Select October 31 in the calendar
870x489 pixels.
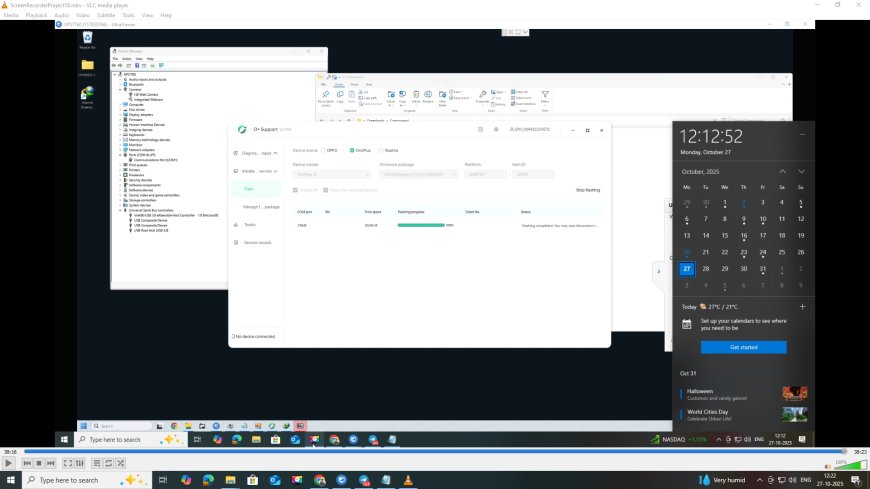[x=763, y=269]
